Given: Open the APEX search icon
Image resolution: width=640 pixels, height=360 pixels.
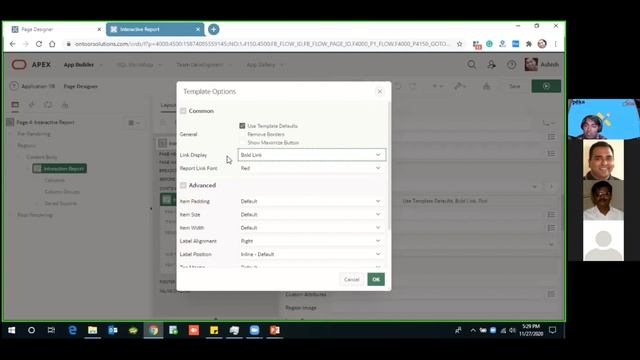Looking at the screenshot, I should click(x=471, y=64).
